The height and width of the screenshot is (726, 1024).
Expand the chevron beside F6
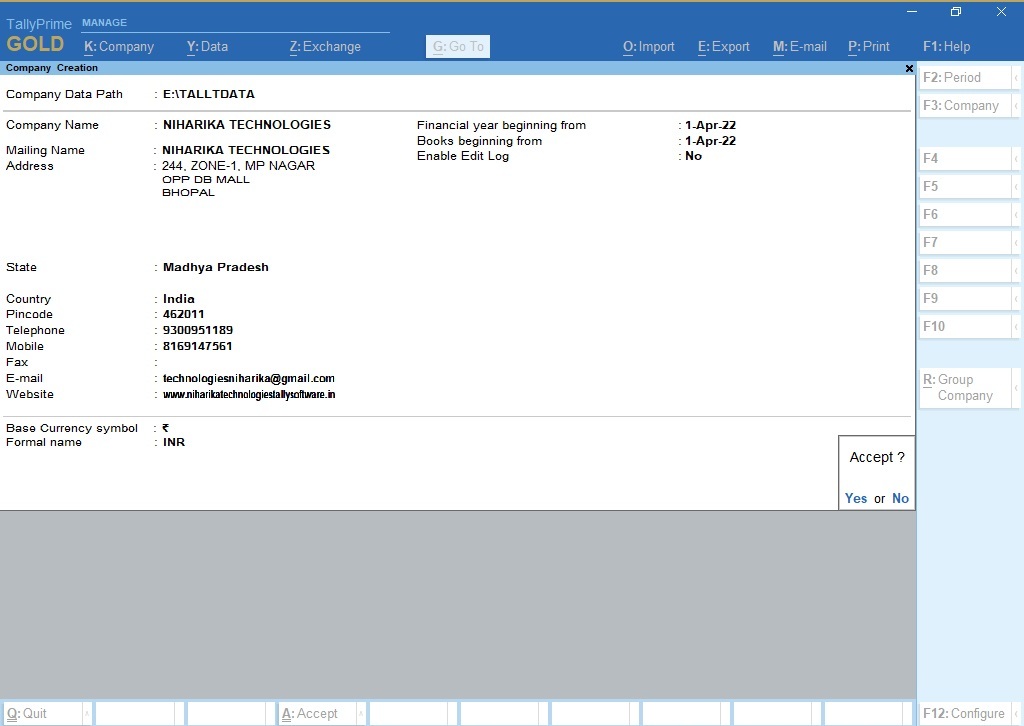coord(1016,215)
